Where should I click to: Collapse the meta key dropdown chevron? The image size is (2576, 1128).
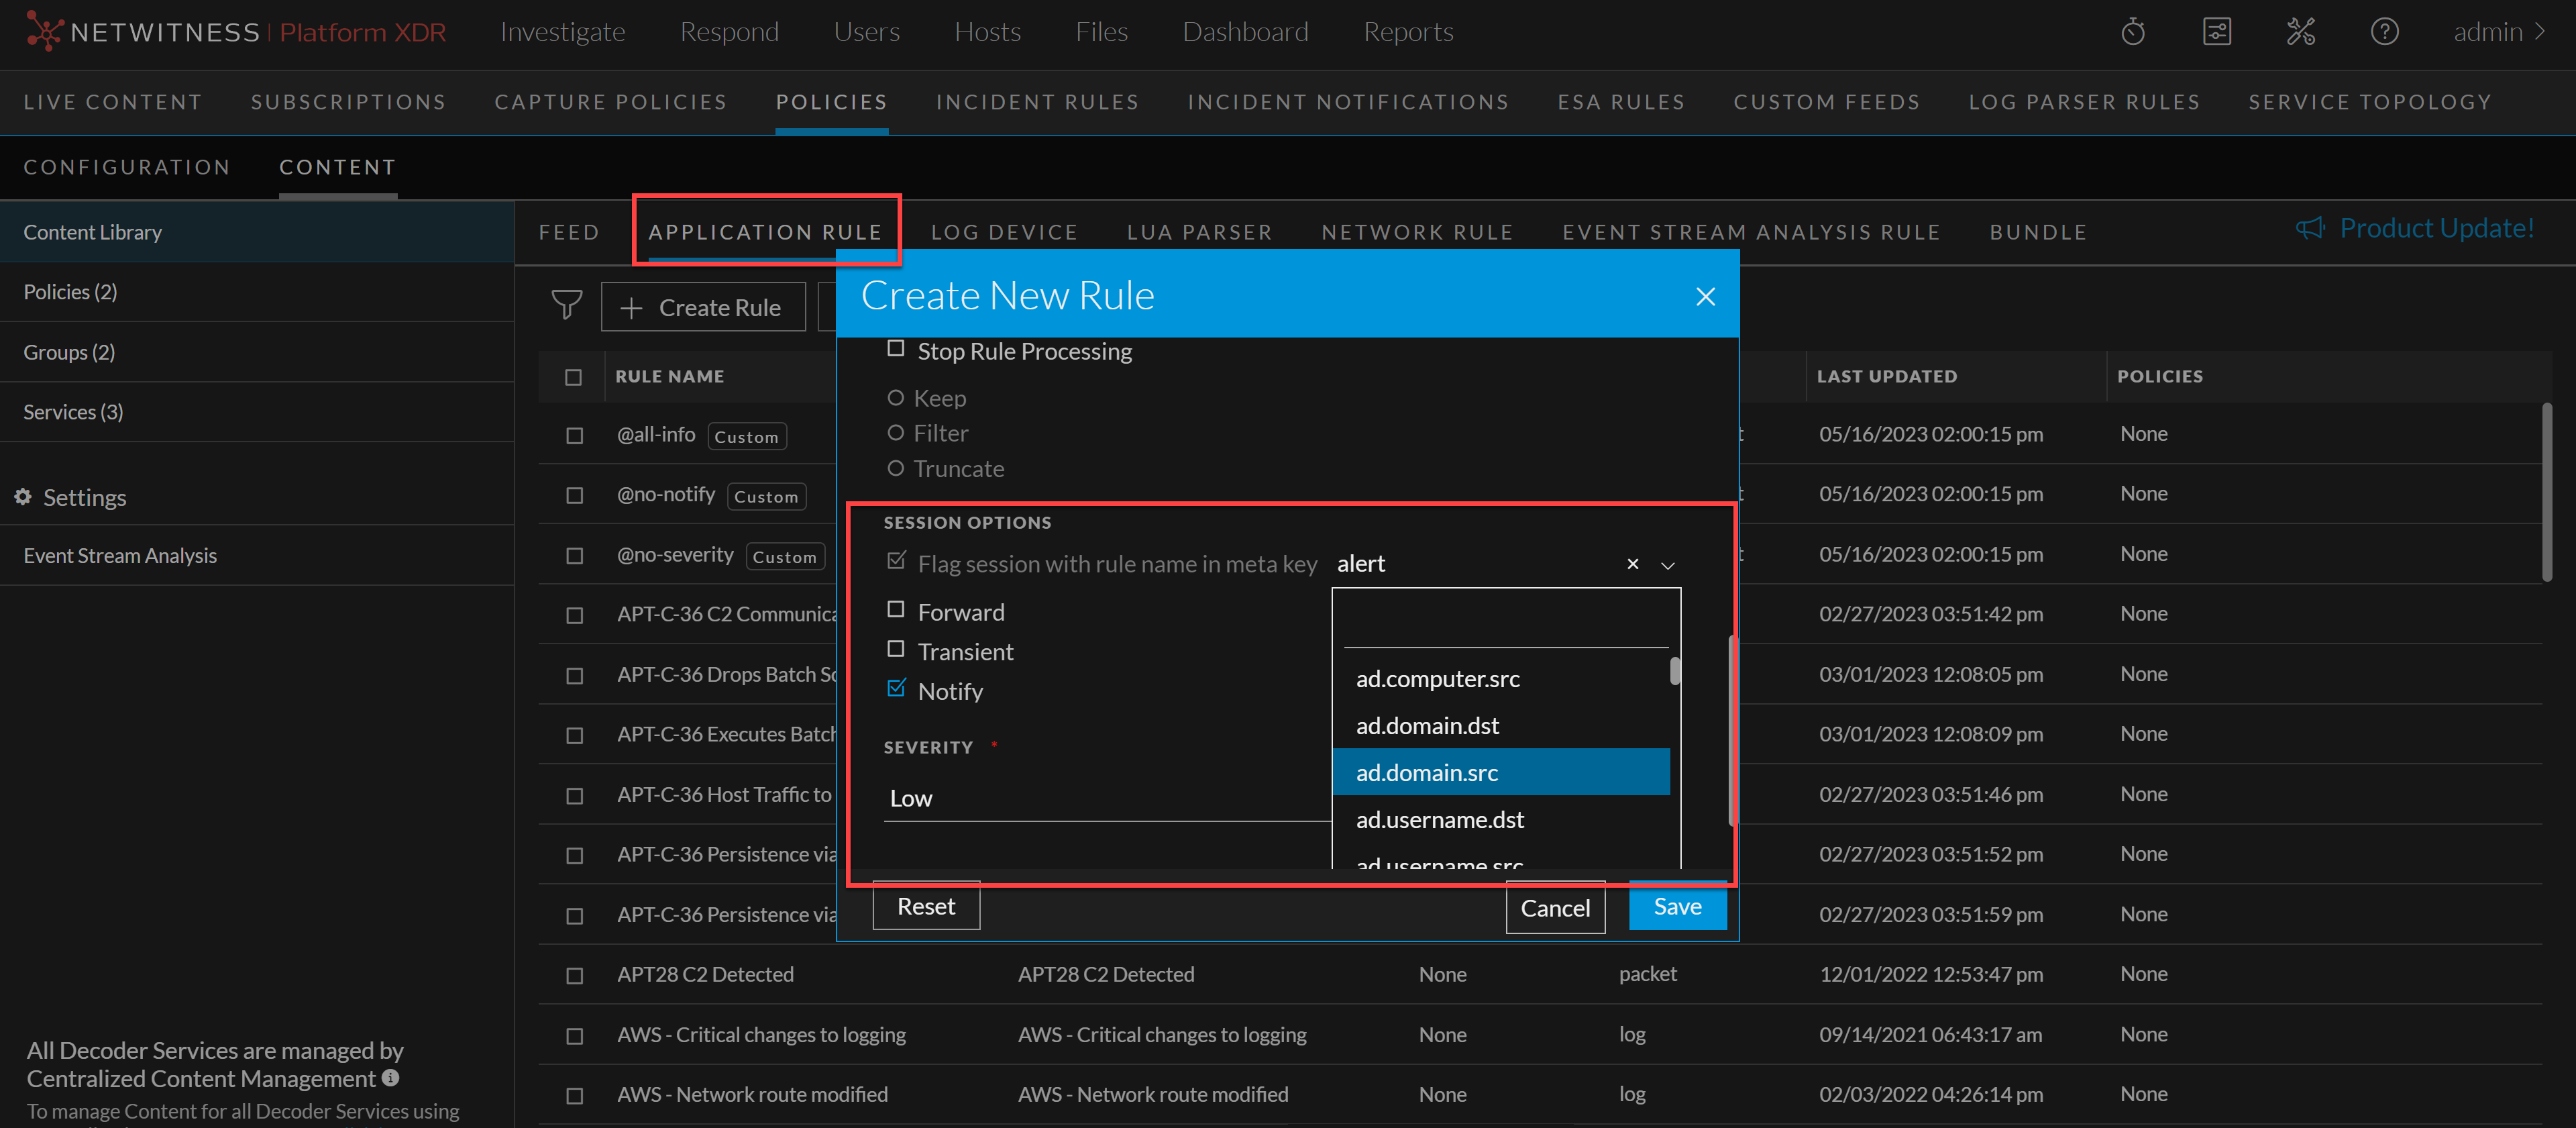1667,565
